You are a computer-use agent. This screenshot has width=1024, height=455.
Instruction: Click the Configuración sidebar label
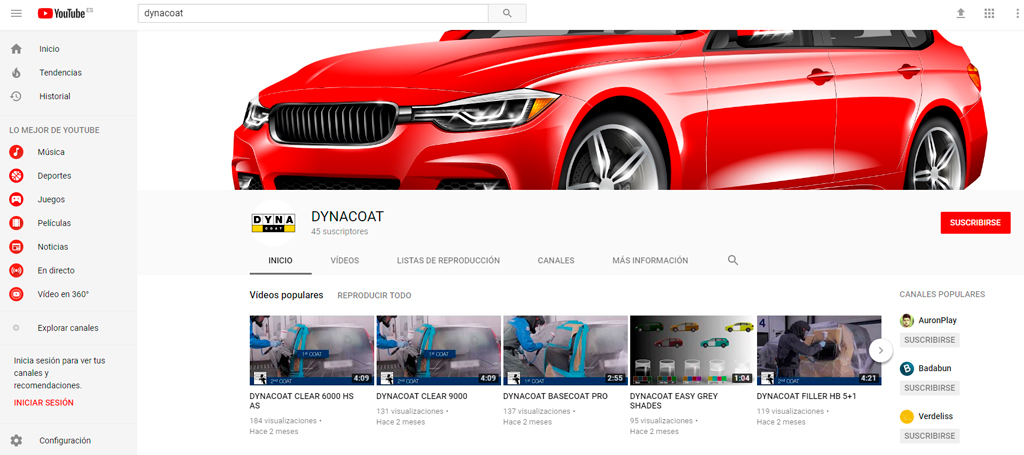pyautogui.click(x=65, y=441)
